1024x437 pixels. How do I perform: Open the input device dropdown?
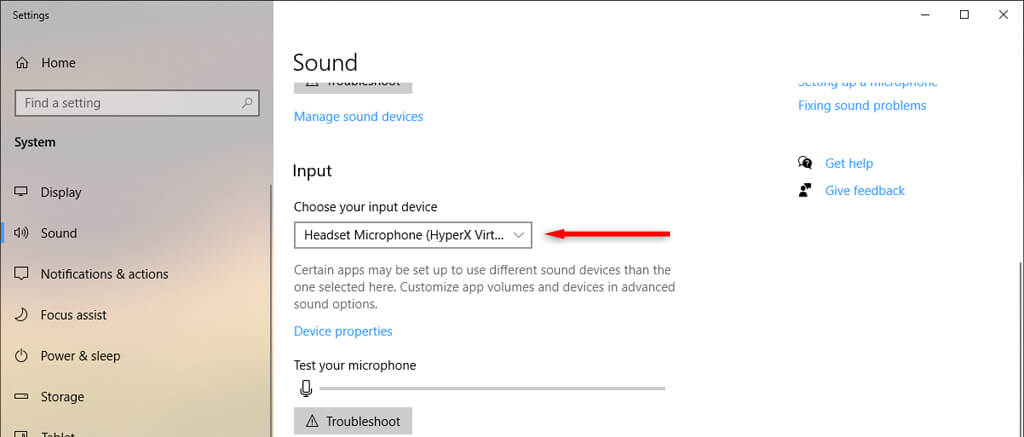pyautogui.click(x=413, y=234)
